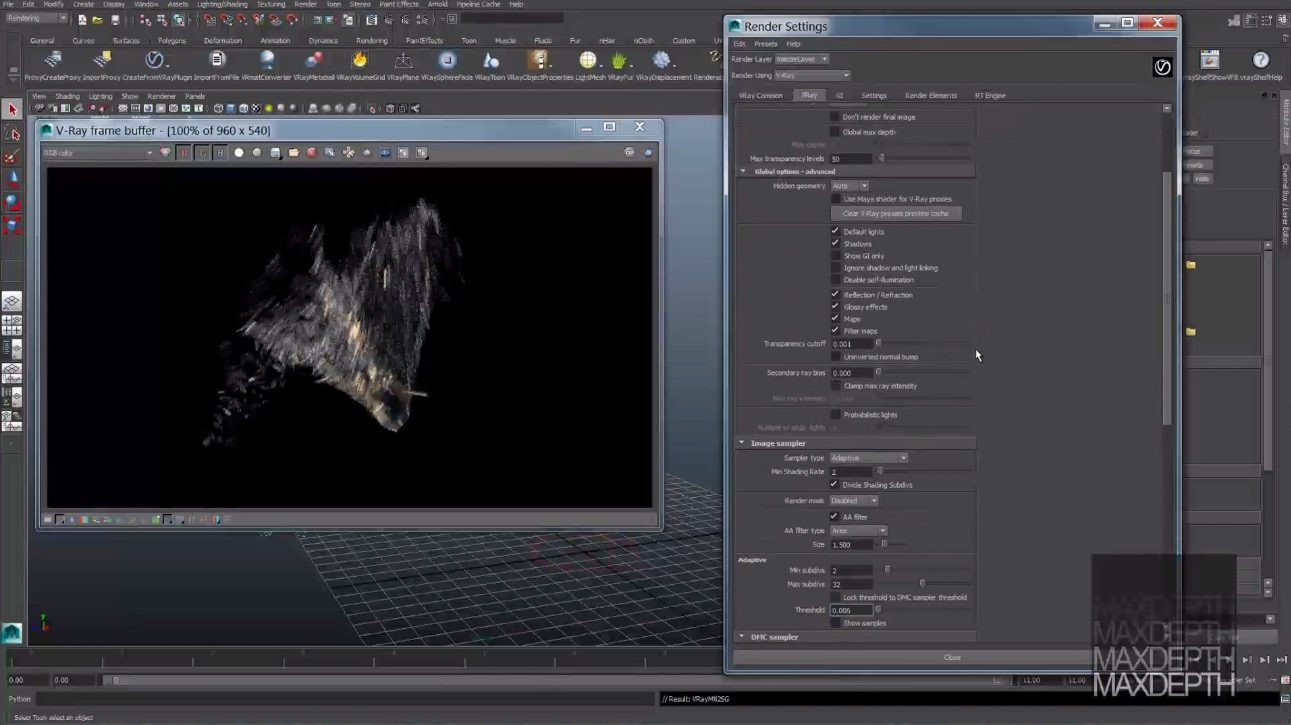Uncheck Glossy effects checkbox
This screenshot has width=1291, height=725.
coord(835,307)
